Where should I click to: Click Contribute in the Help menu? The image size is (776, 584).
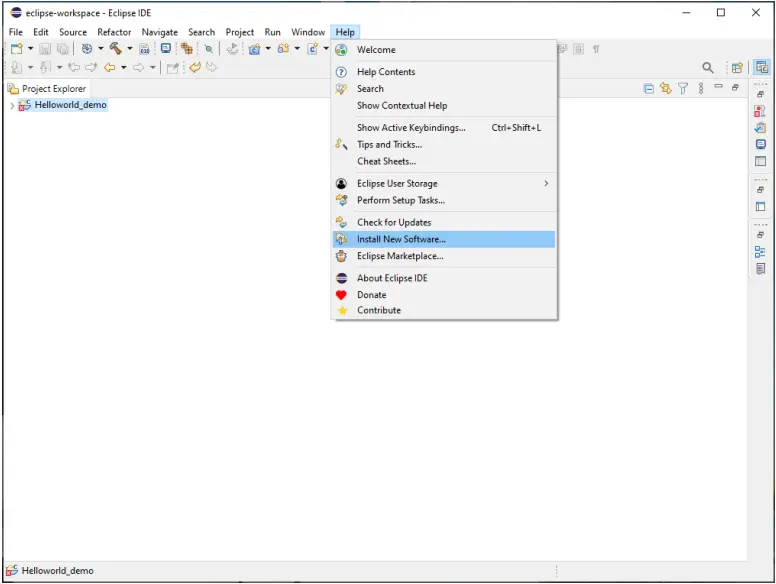(444, 310)
